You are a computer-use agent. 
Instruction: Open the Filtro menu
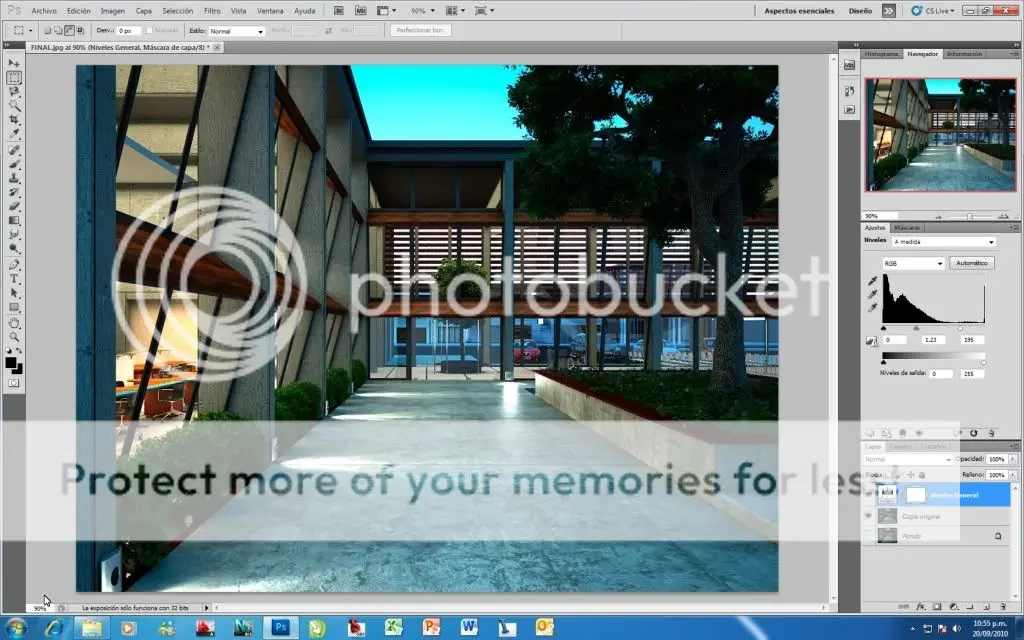click(x=212, y=10)
